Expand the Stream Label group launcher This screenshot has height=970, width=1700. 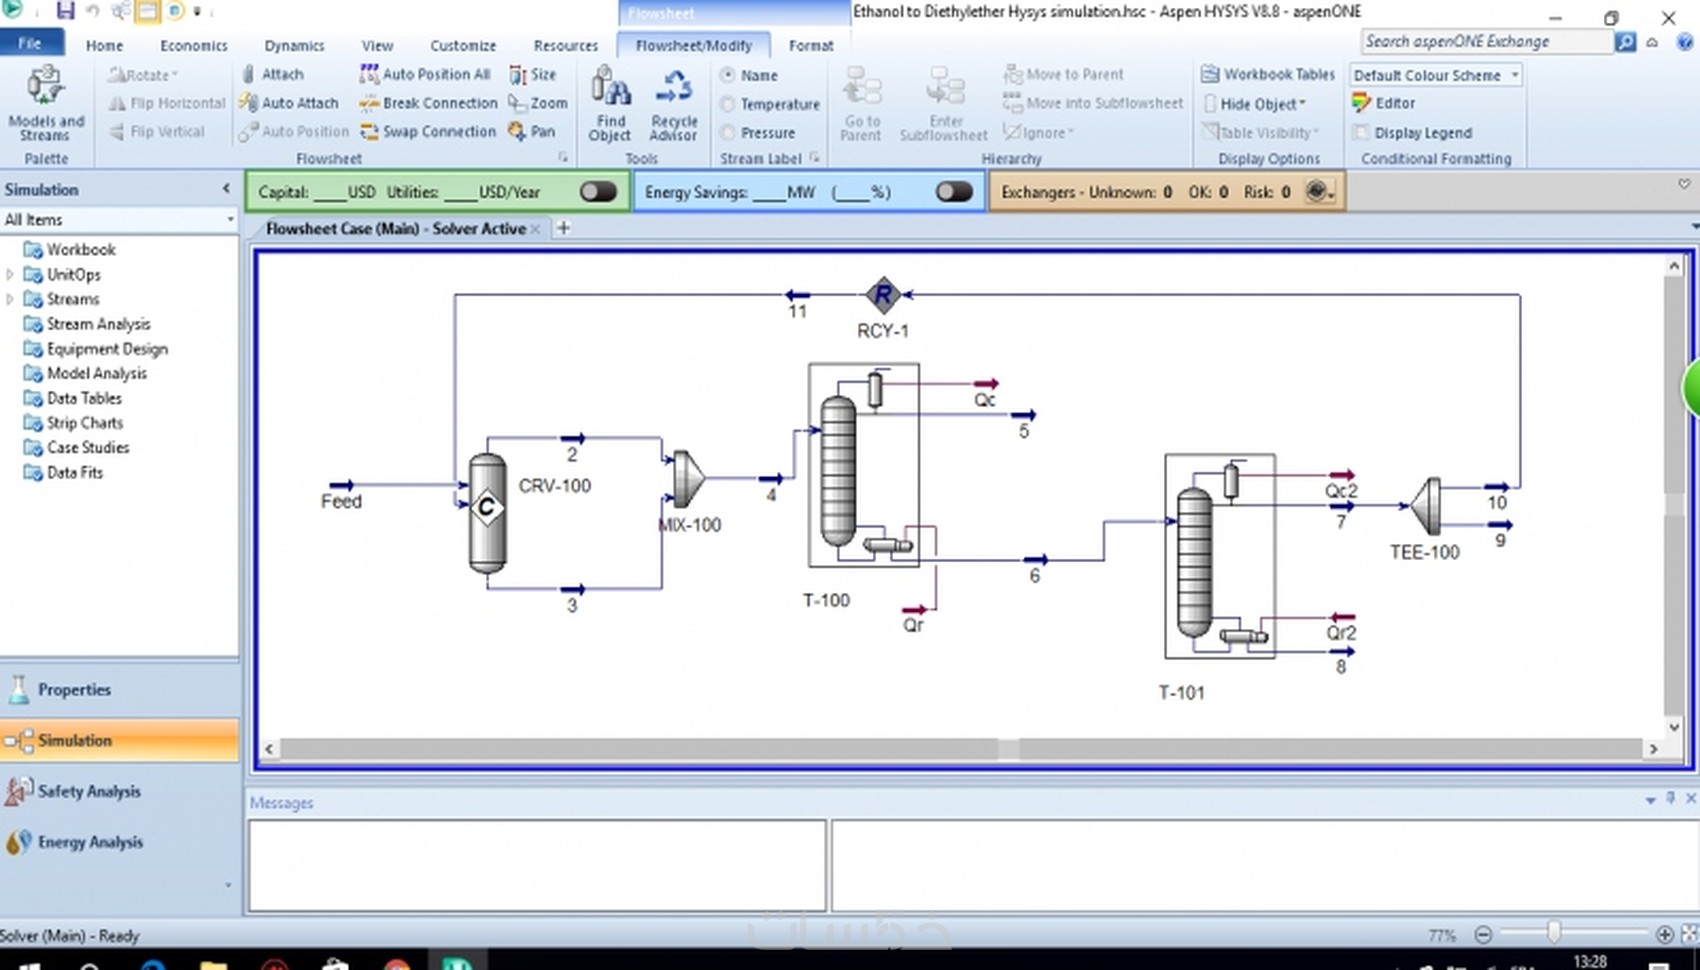click(814, 158)
